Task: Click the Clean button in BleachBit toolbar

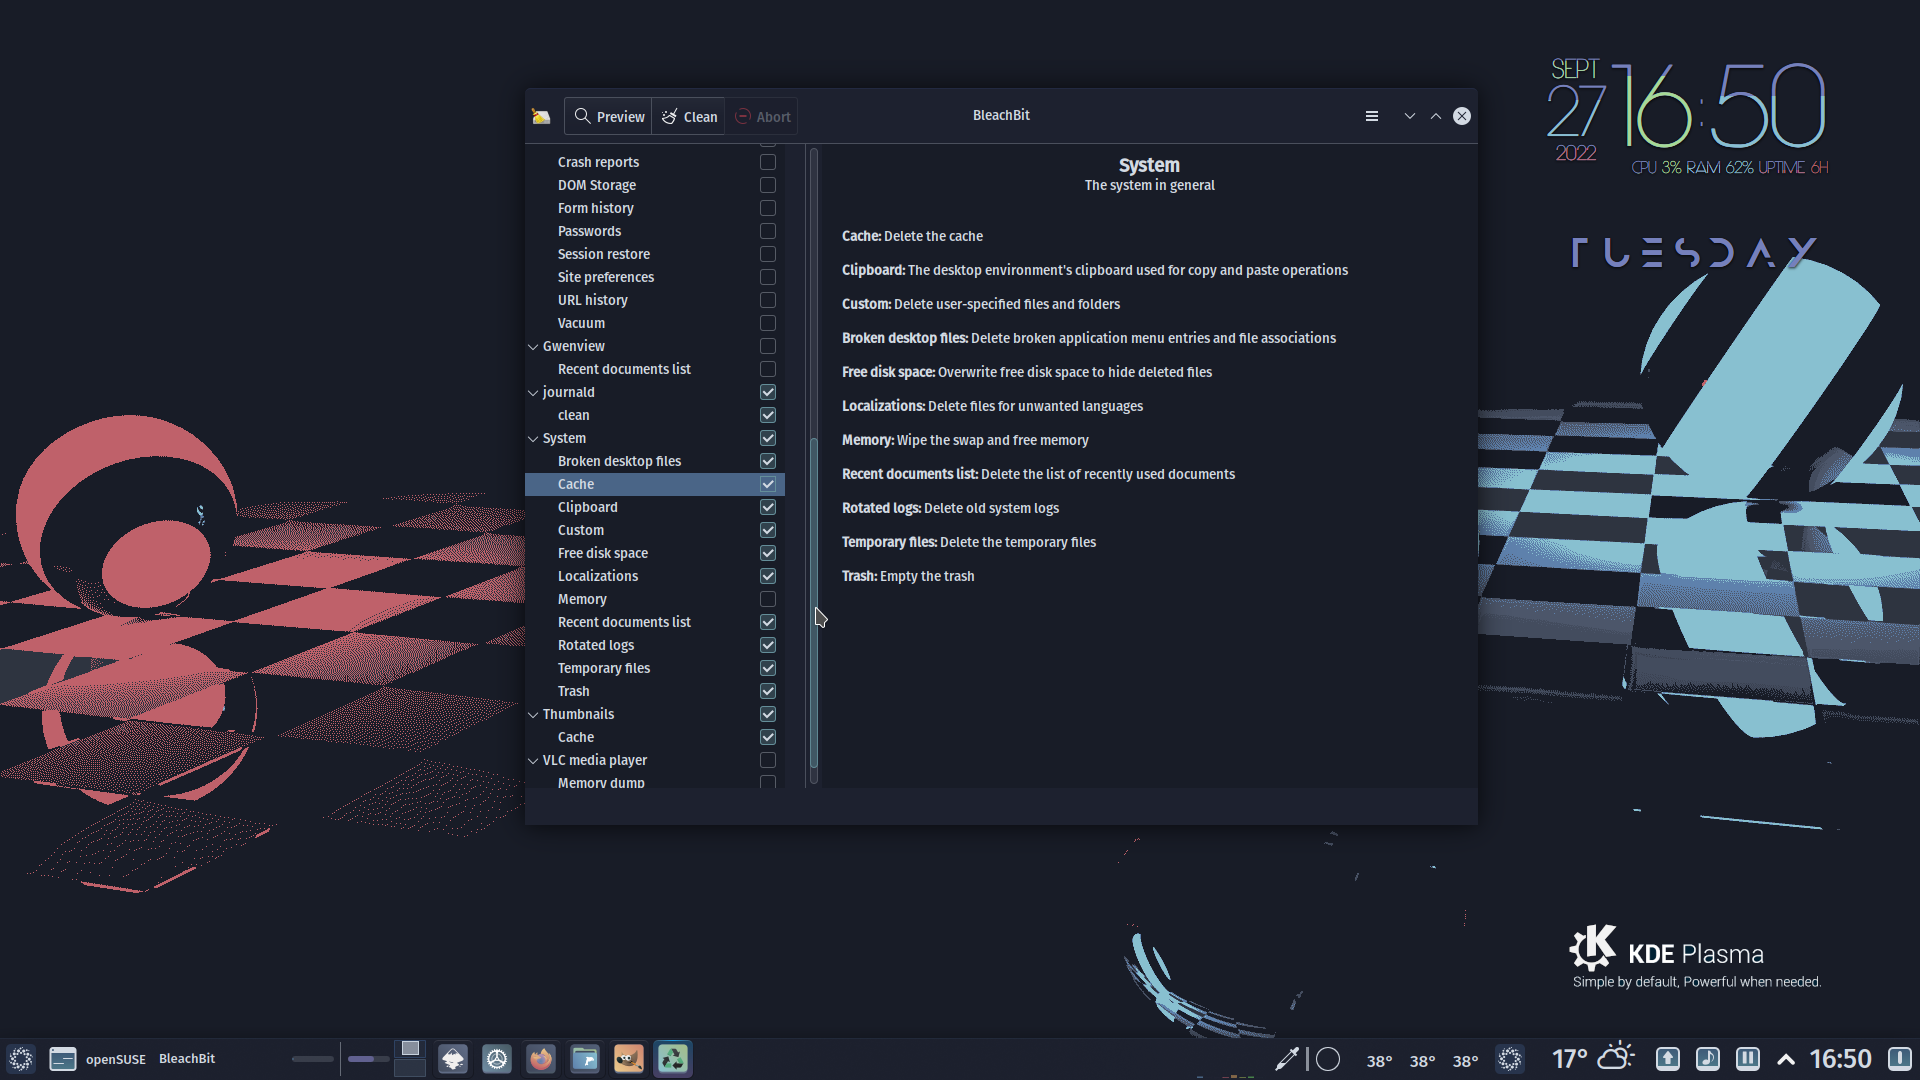Action: coord(689,116)
